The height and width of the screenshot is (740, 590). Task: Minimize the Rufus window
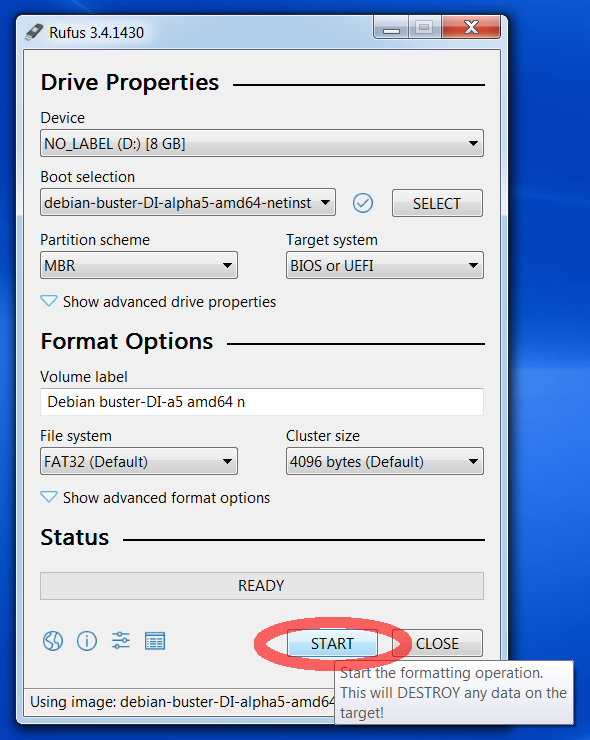pyautogui.click(x=391, y=28)
